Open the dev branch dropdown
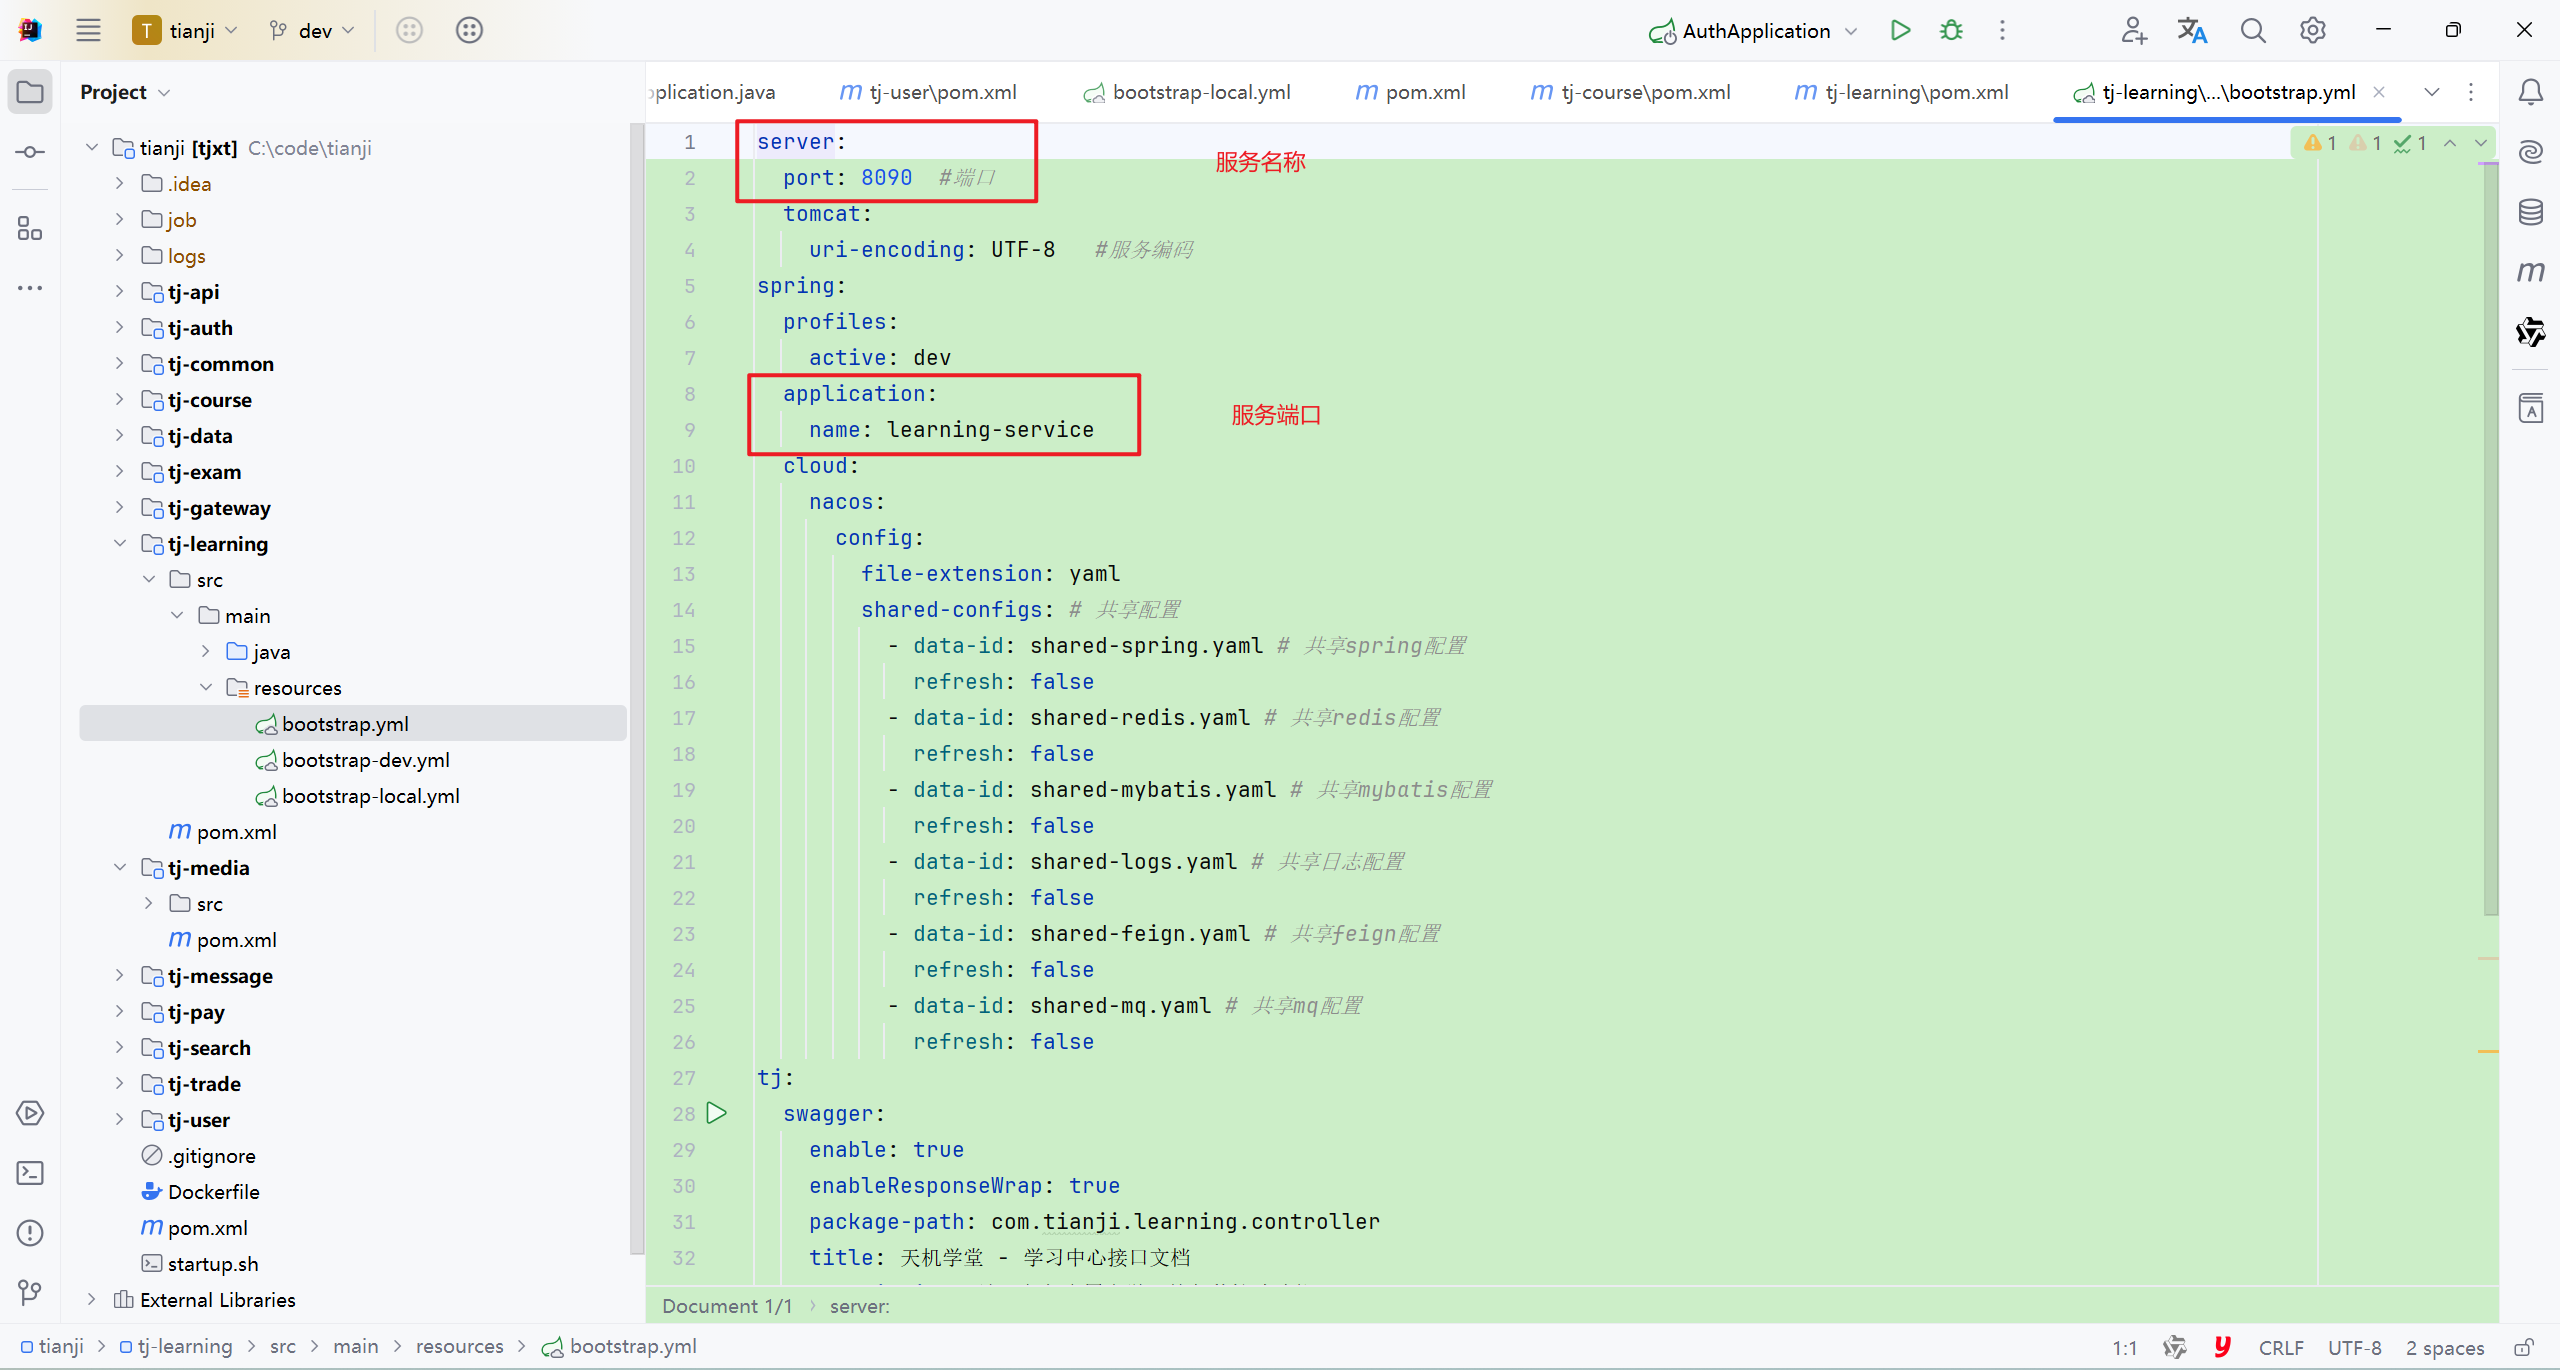Image resolution: width=2560 pixels, height=1370 pixels. pyautogui.click(x=313, y=30)
